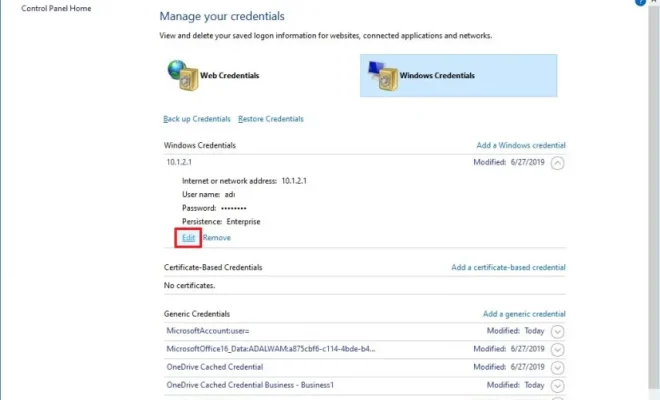Add a generic credential
Screen dimensions: 660x400
524,314
